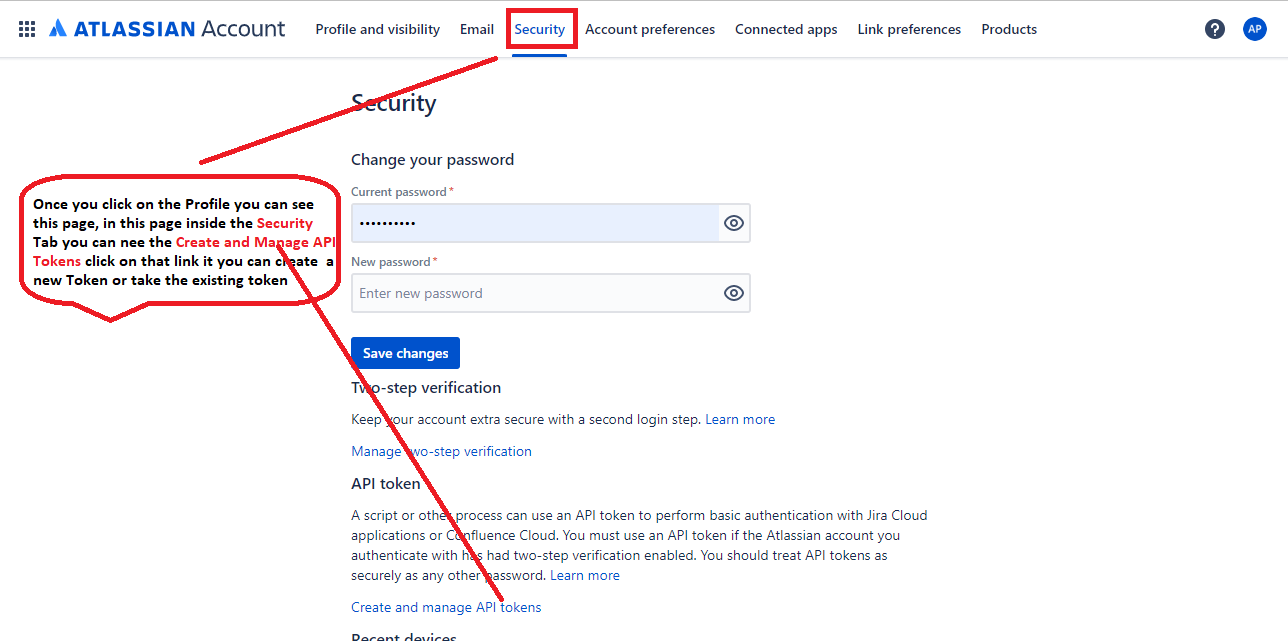Go to Profile and visibility tab

pos(377,29)
